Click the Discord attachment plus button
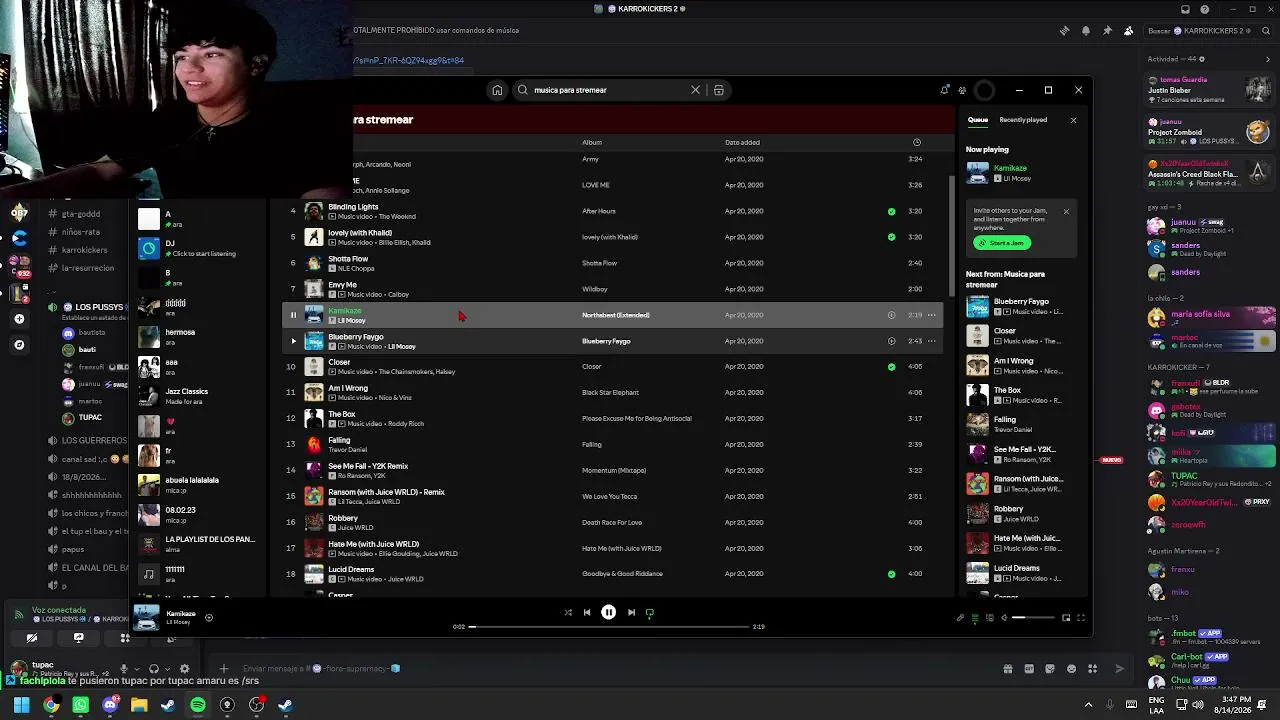1280x720 pixels. coord(223,669)
